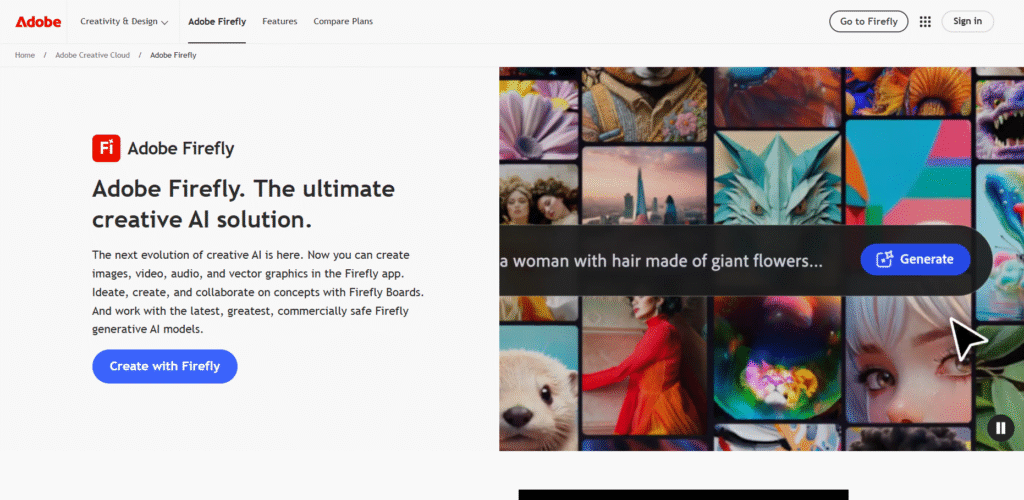Click the Create with Firefly button

(165, 366)
